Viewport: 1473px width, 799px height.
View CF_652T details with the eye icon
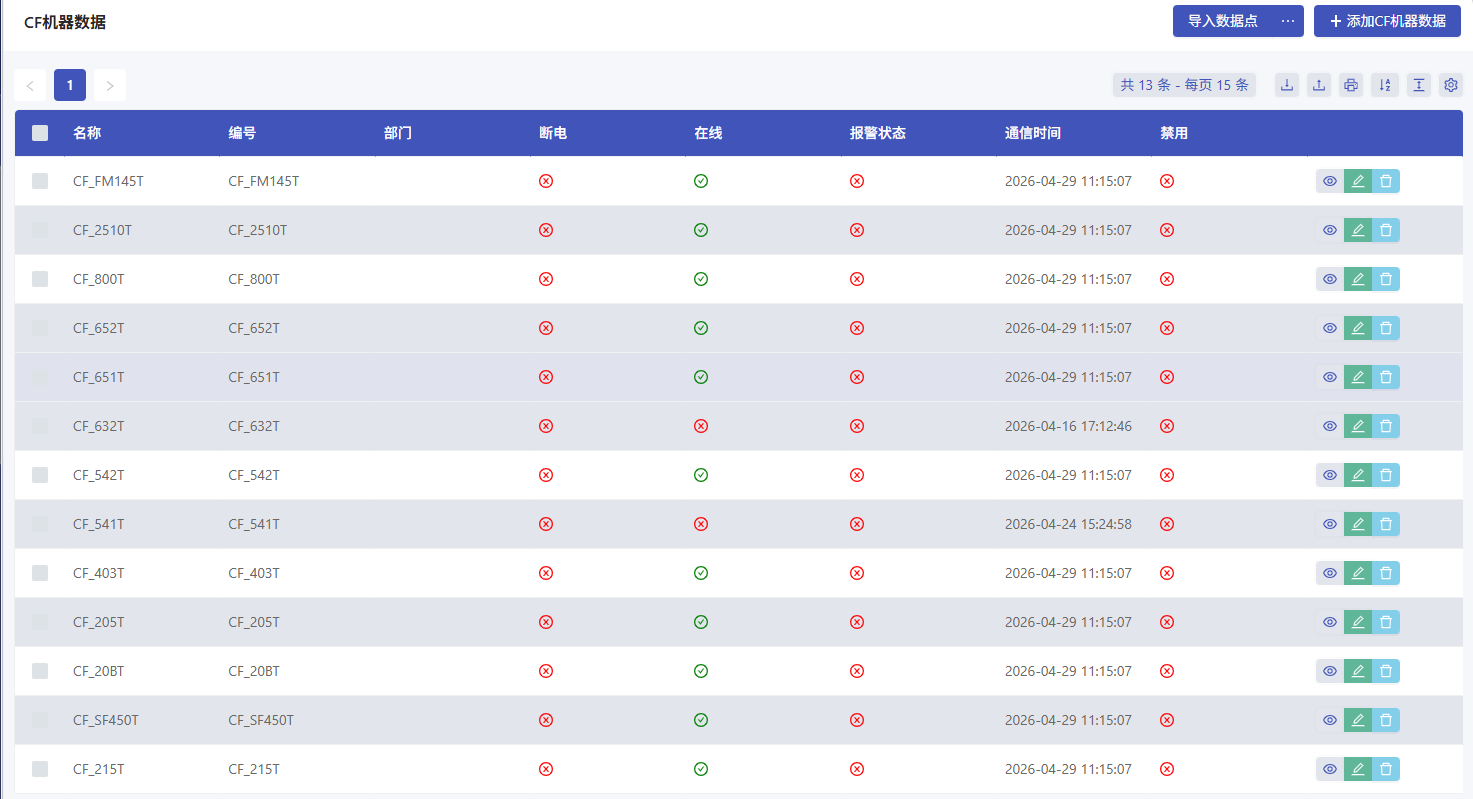1329,328
